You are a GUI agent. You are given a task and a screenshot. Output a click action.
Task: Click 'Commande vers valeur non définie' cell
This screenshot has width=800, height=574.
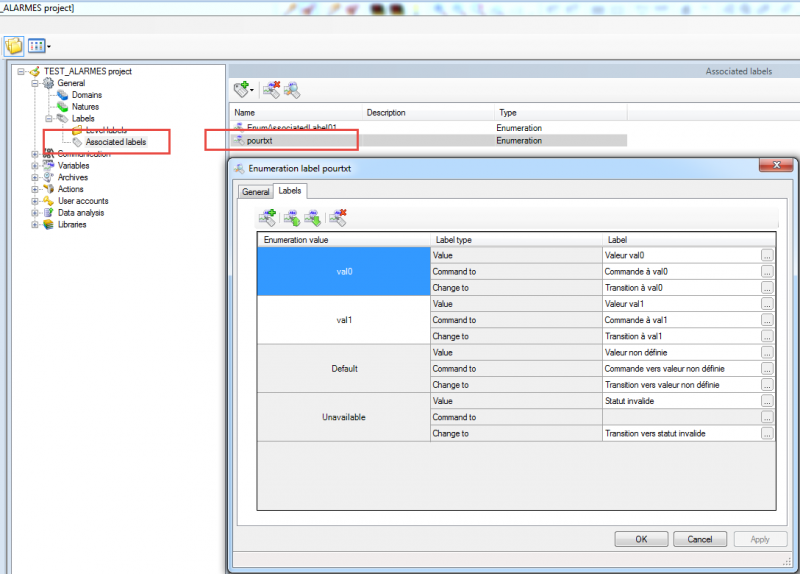682,368
